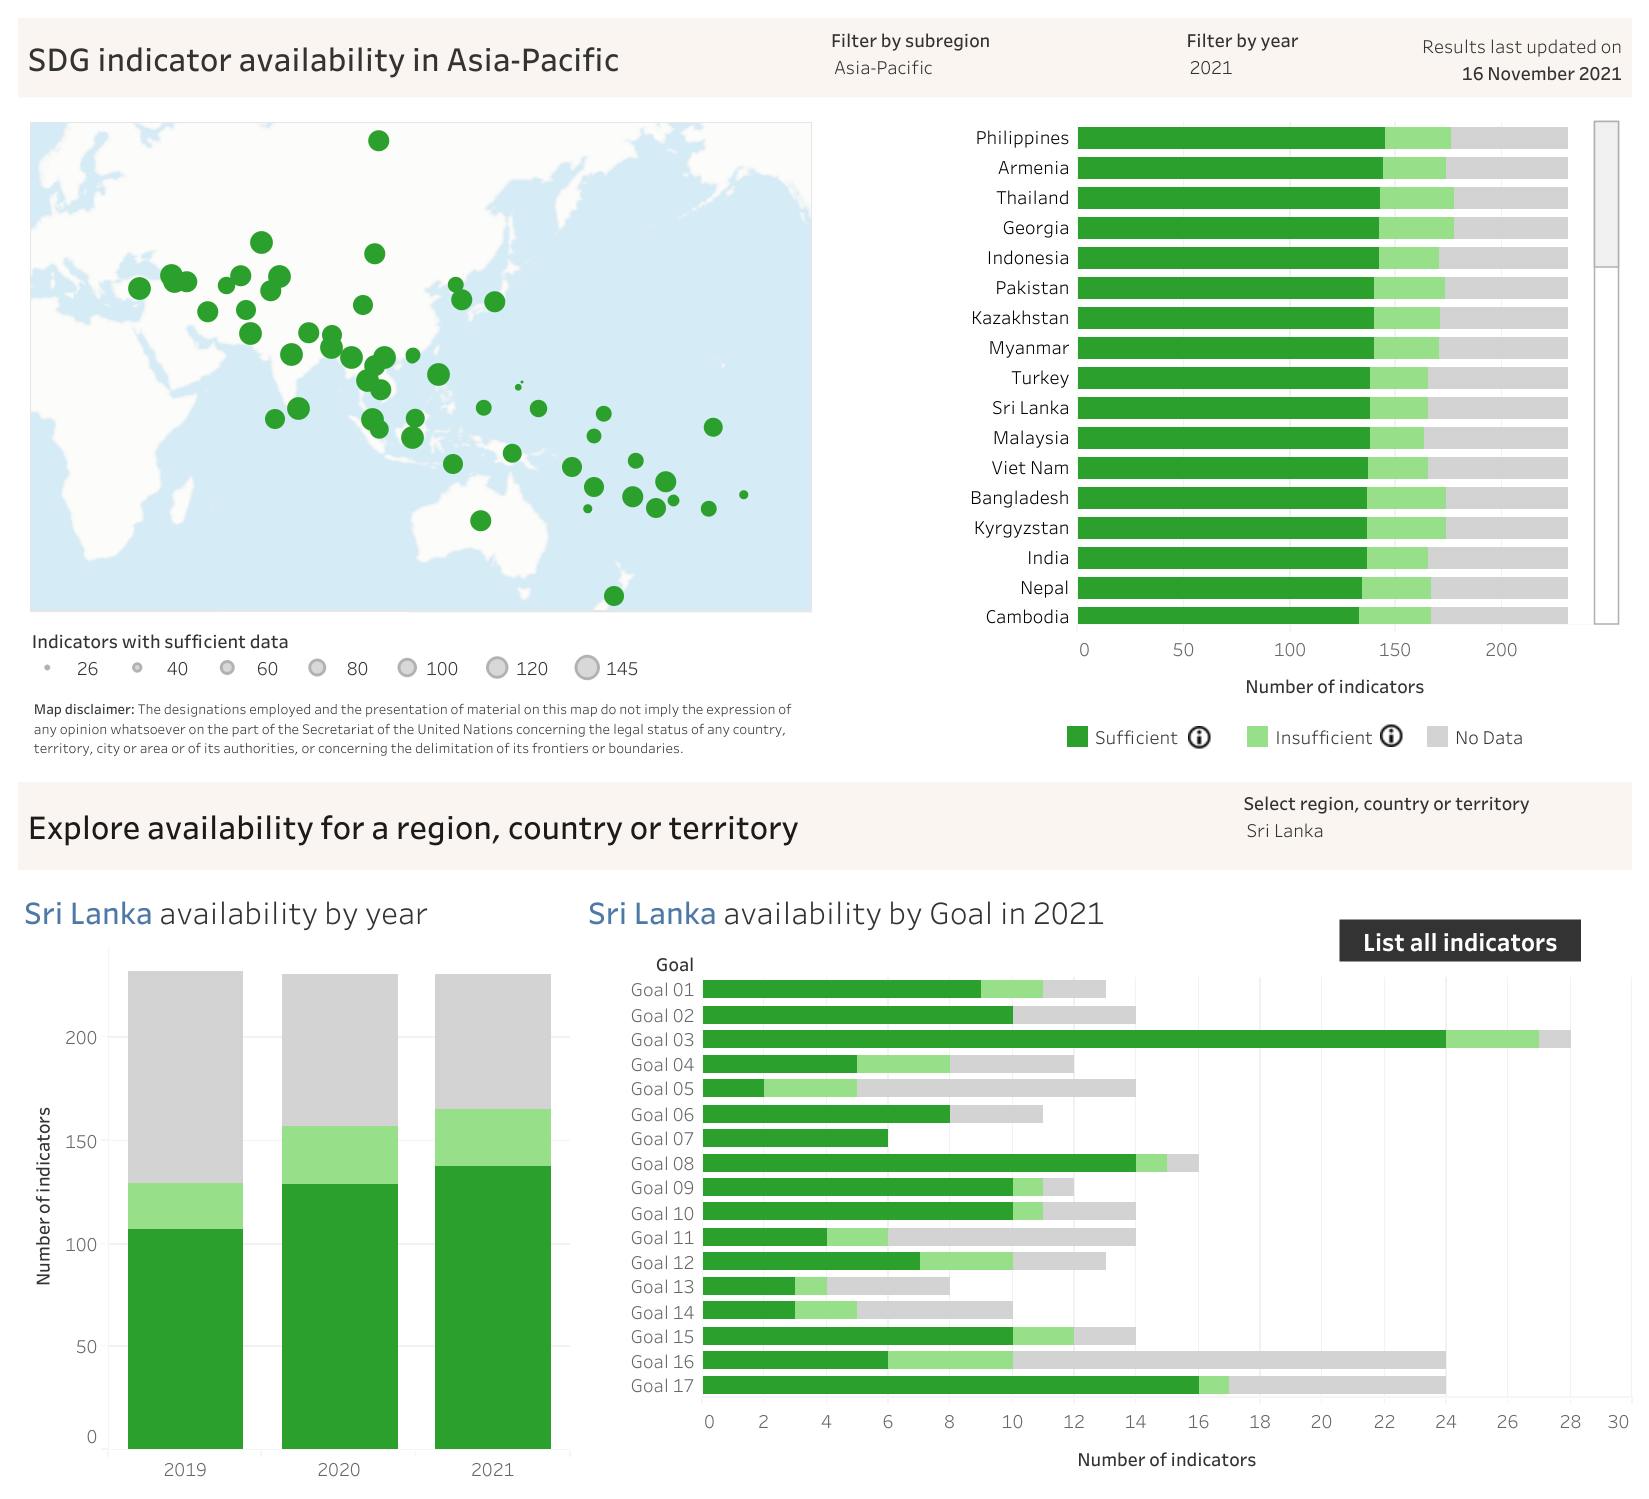
Task: Click the 145 size legend circle
Action: pyautogui.click(x=587, y=668)
